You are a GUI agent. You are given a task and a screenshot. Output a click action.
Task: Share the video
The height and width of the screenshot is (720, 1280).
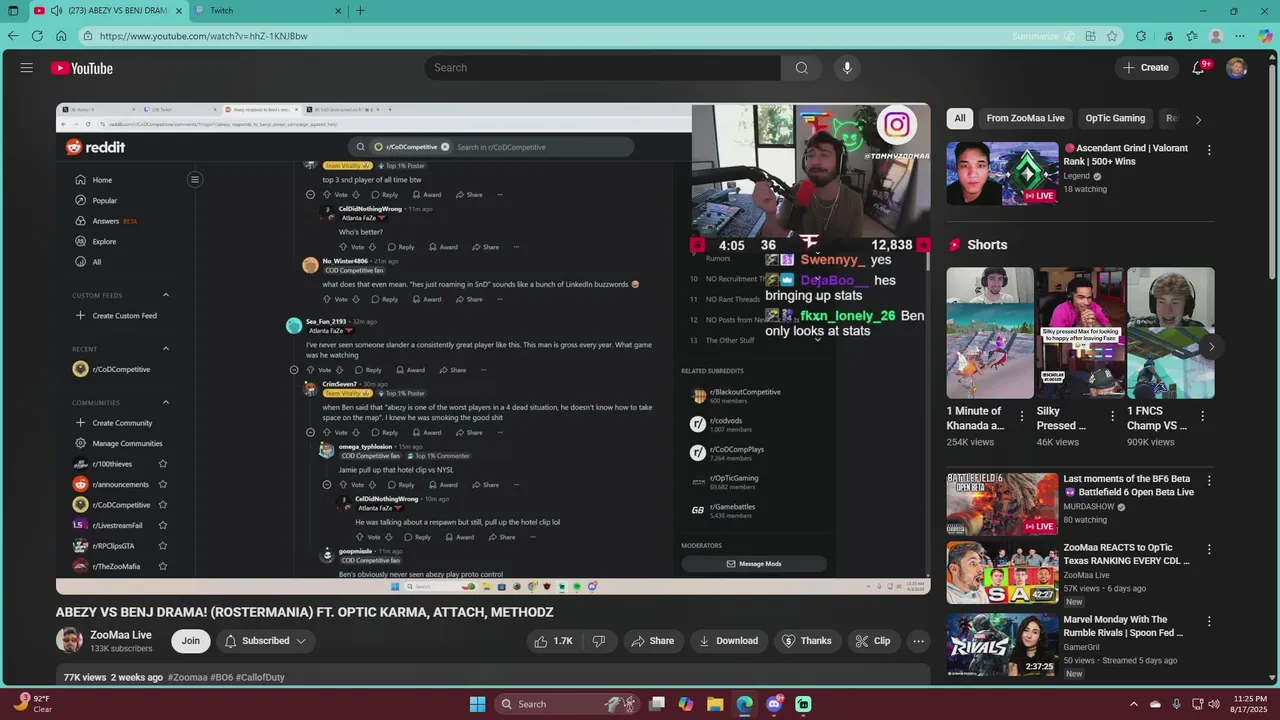pos(651,641)
